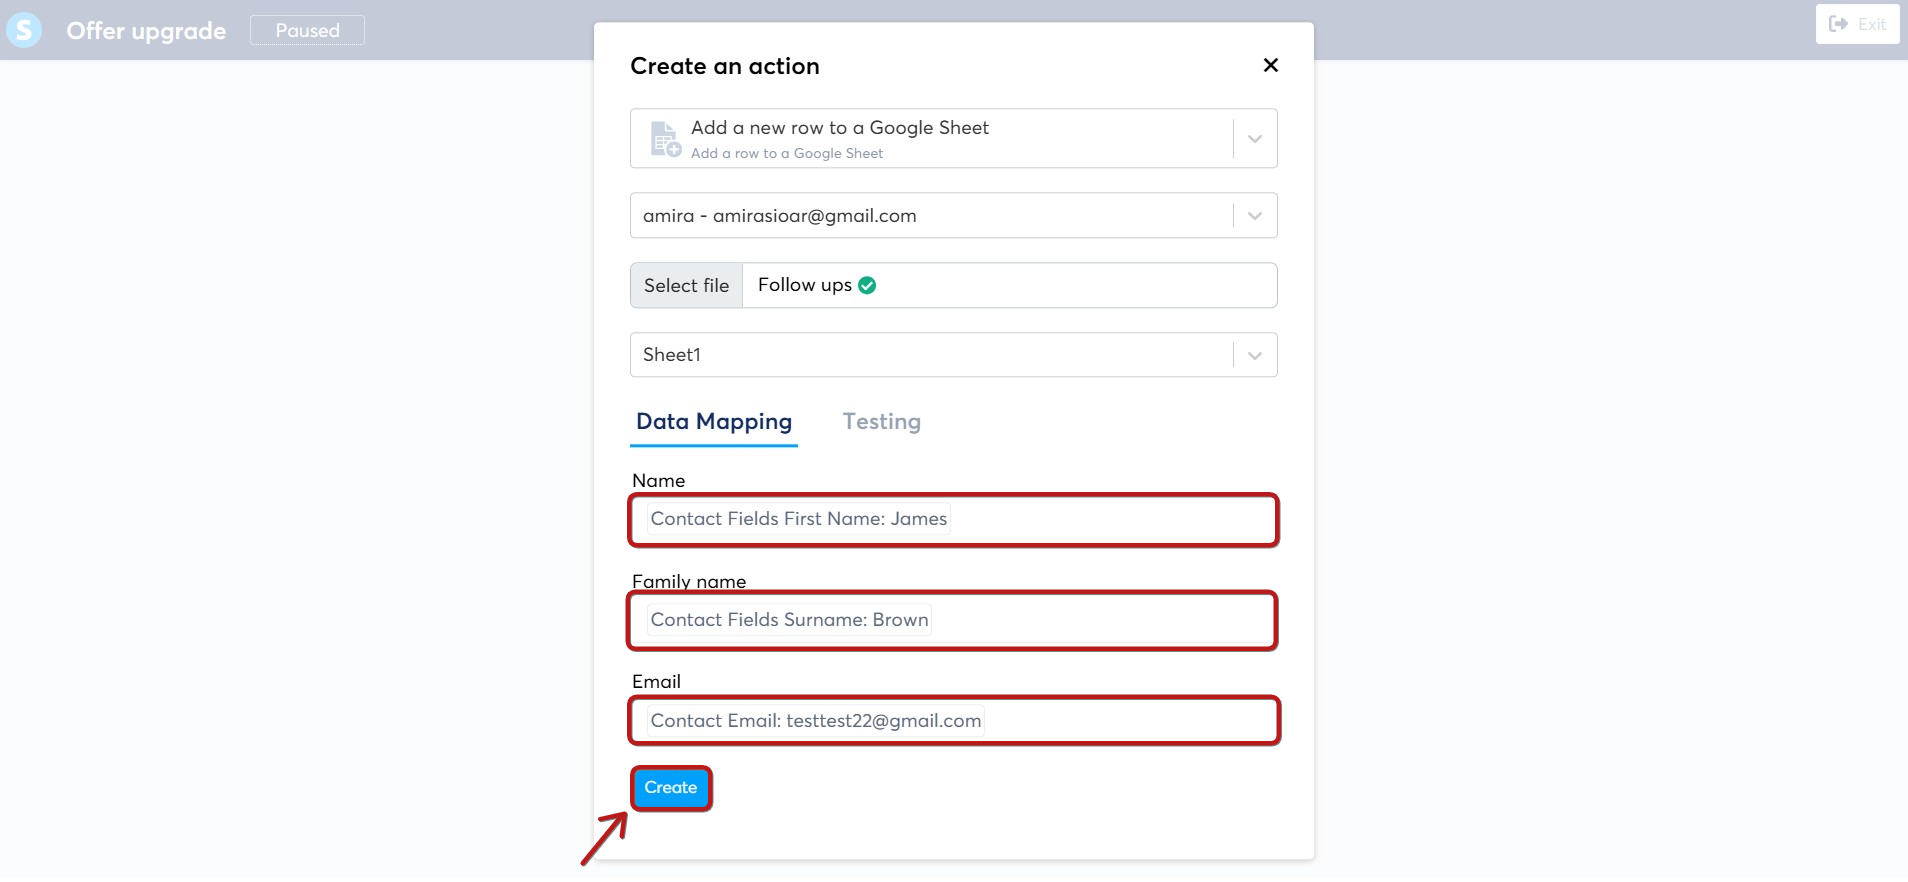1908x882 pixels.
Task: Click the Name mapping input field
Action: (x=954, y=520)
